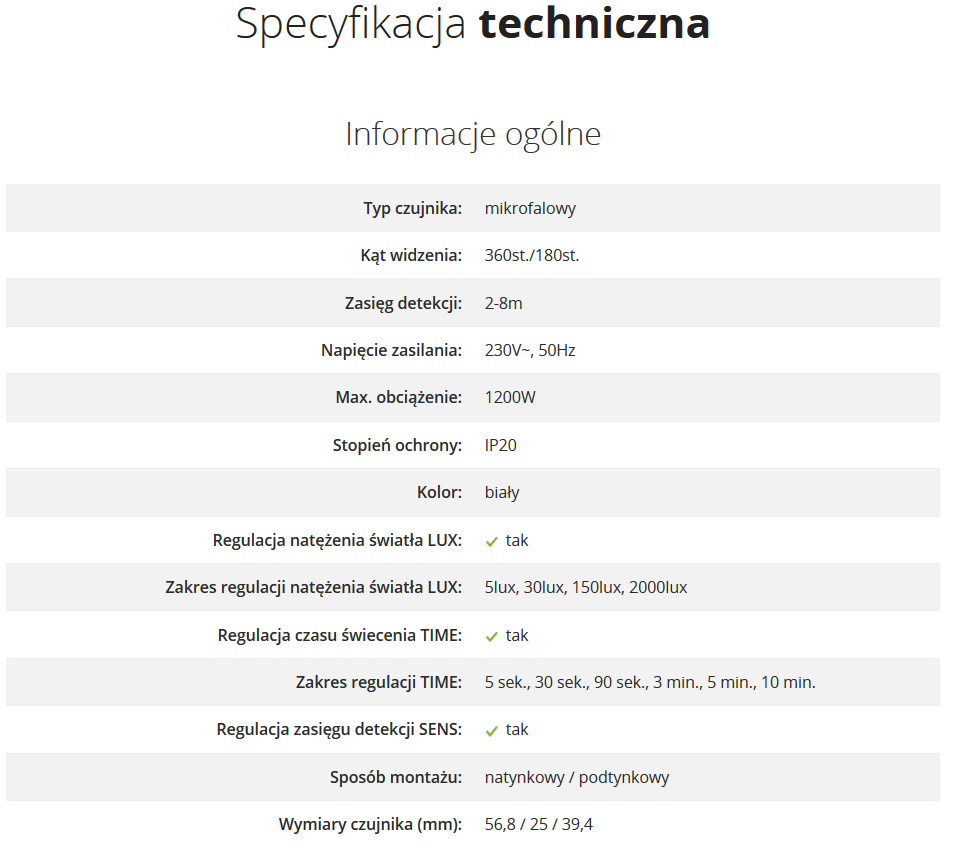Click the 'biały' colour value
Viewport: 954px width, 846px height.
502,492
